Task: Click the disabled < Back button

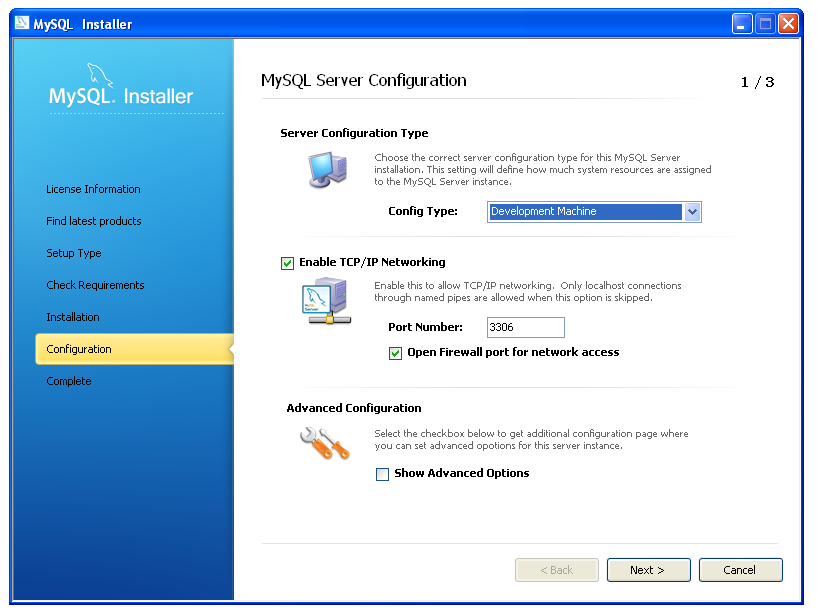Action: (x=556, y=570)
